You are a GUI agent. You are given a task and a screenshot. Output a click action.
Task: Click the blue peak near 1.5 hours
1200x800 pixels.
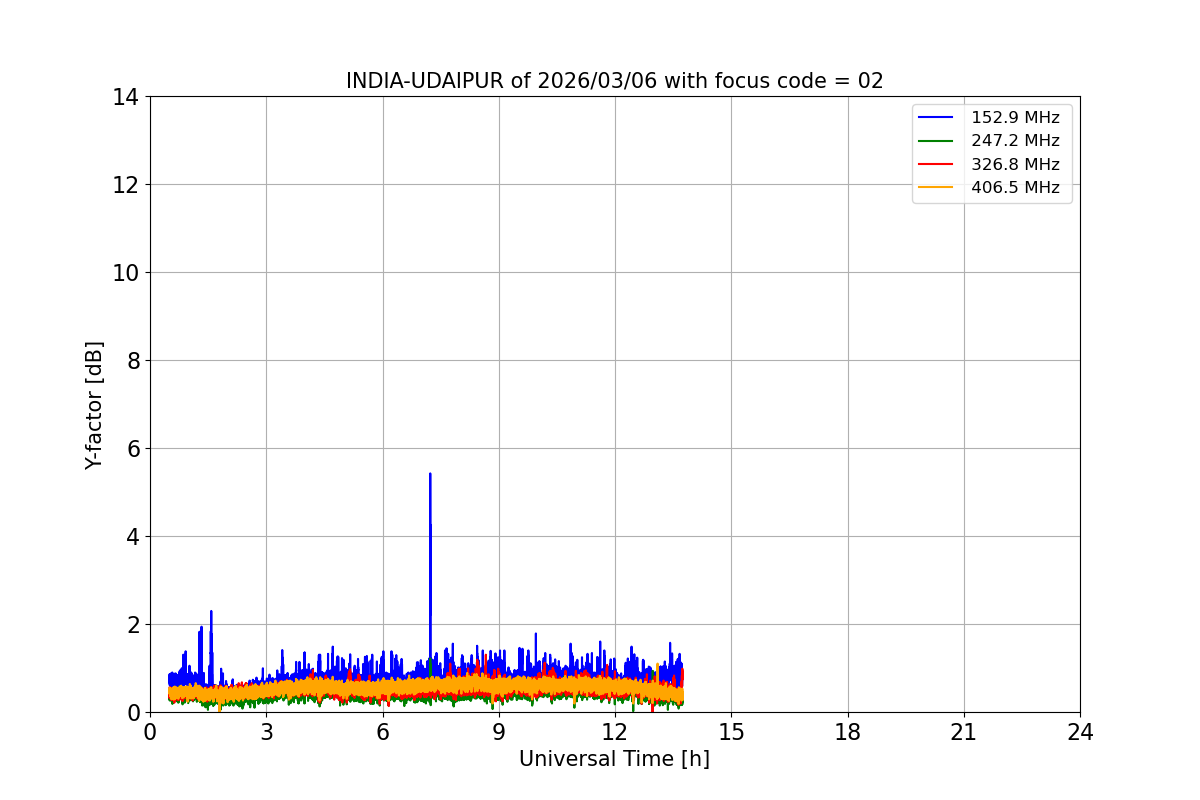click(211, 613)
